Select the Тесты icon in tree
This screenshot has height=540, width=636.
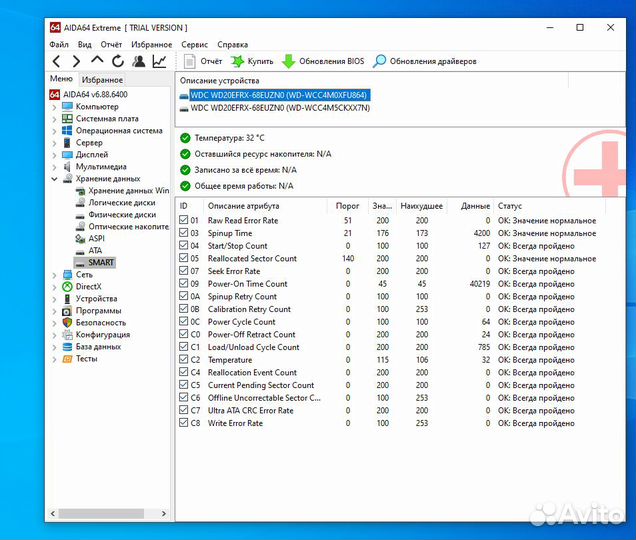pyautogui.click(x=67, y=359)
